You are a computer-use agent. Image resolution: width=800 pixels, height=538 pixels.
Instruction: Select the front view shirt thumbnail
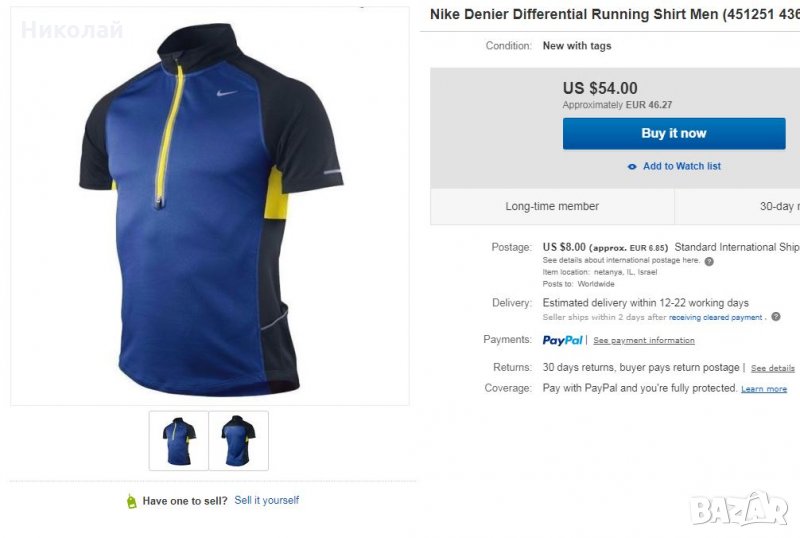(x=179, y=441)
